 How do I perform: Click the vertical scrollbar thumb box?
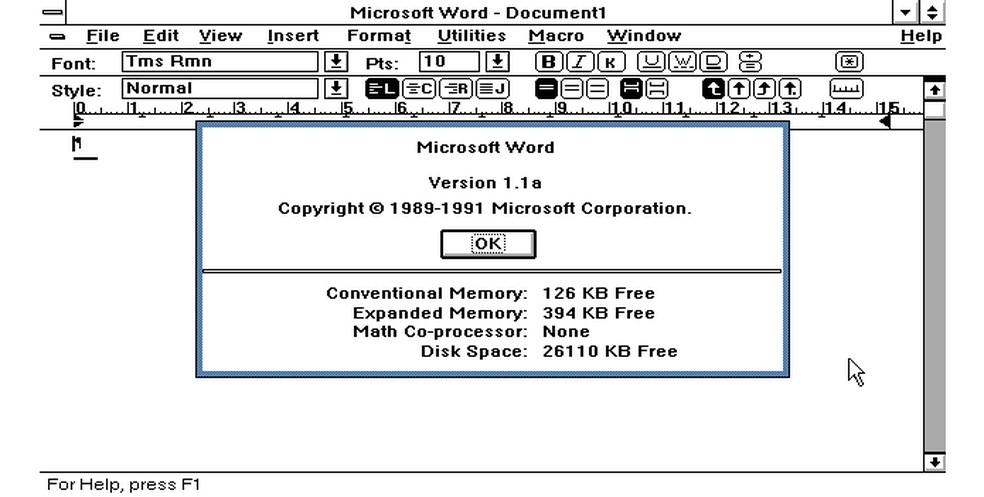tap(934, 109)
